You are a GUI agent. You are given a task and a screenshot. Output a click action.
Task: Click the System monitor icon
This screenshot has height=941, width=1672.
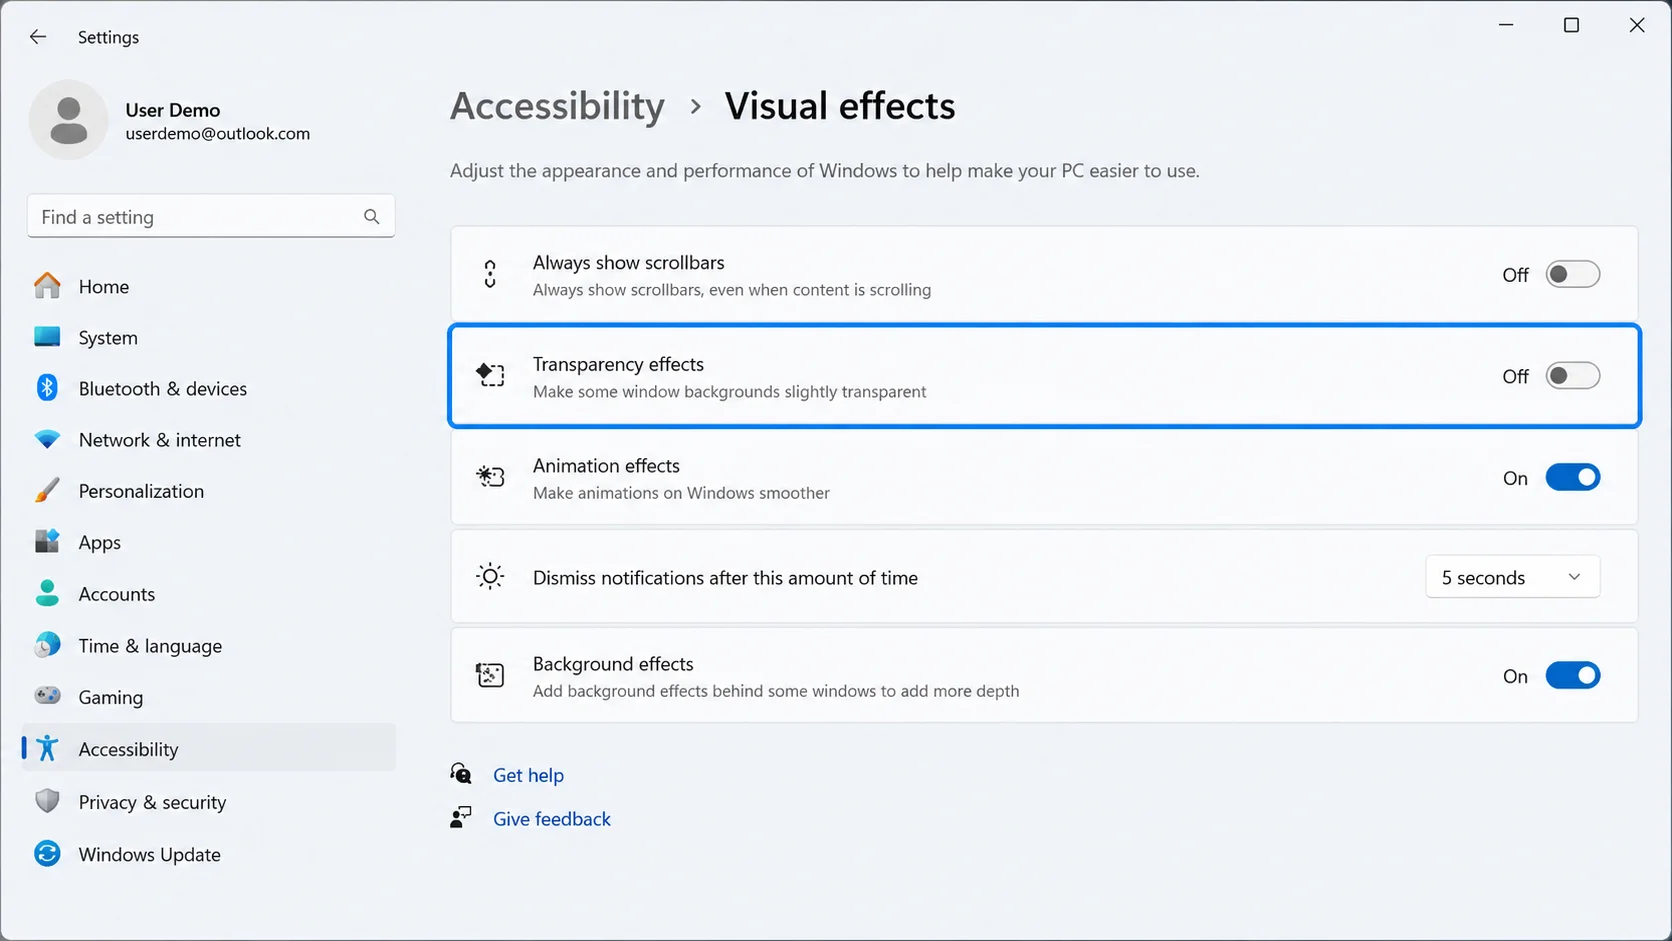coord(47,337)
